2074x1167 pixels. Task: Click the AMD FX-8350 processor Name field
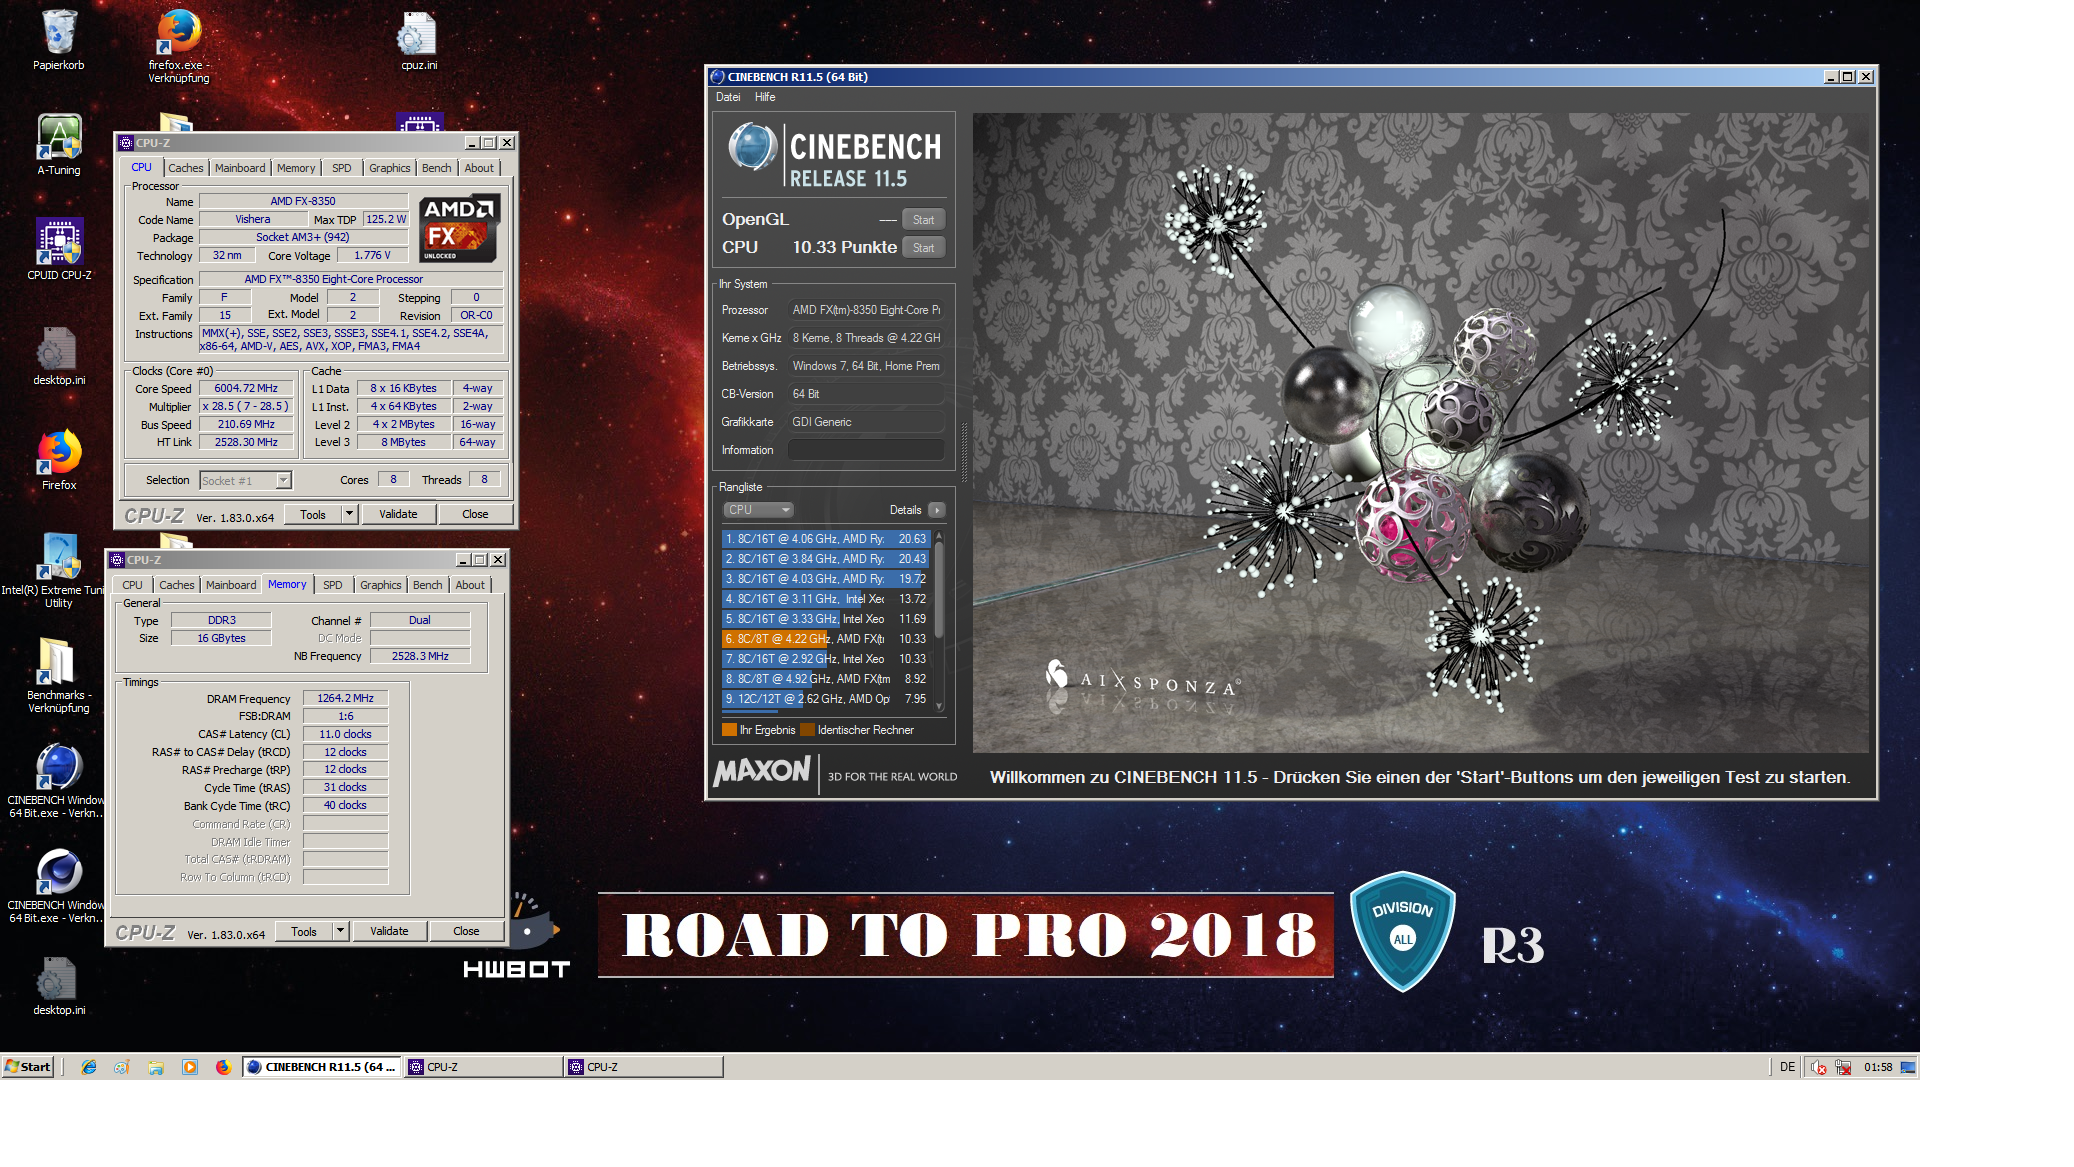(303, 202)
